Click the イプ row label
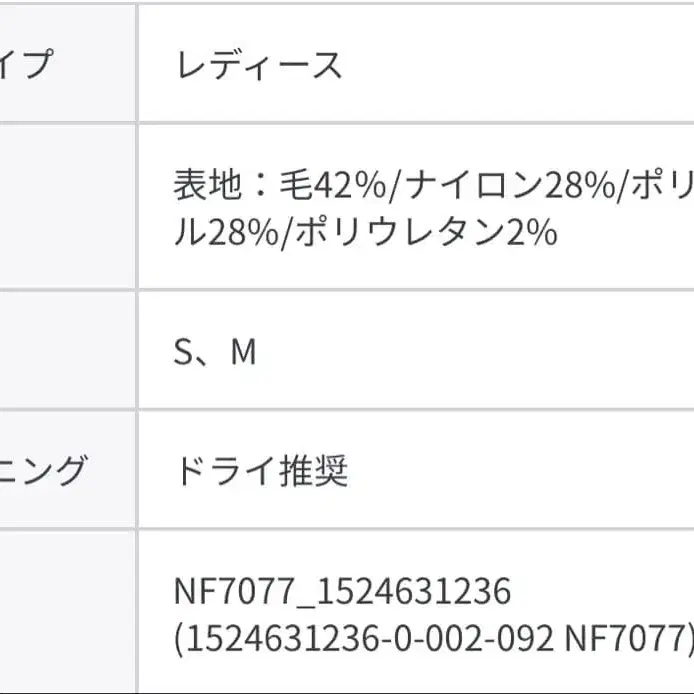Screen dimensions: 694x694 (x=28, y=66)
